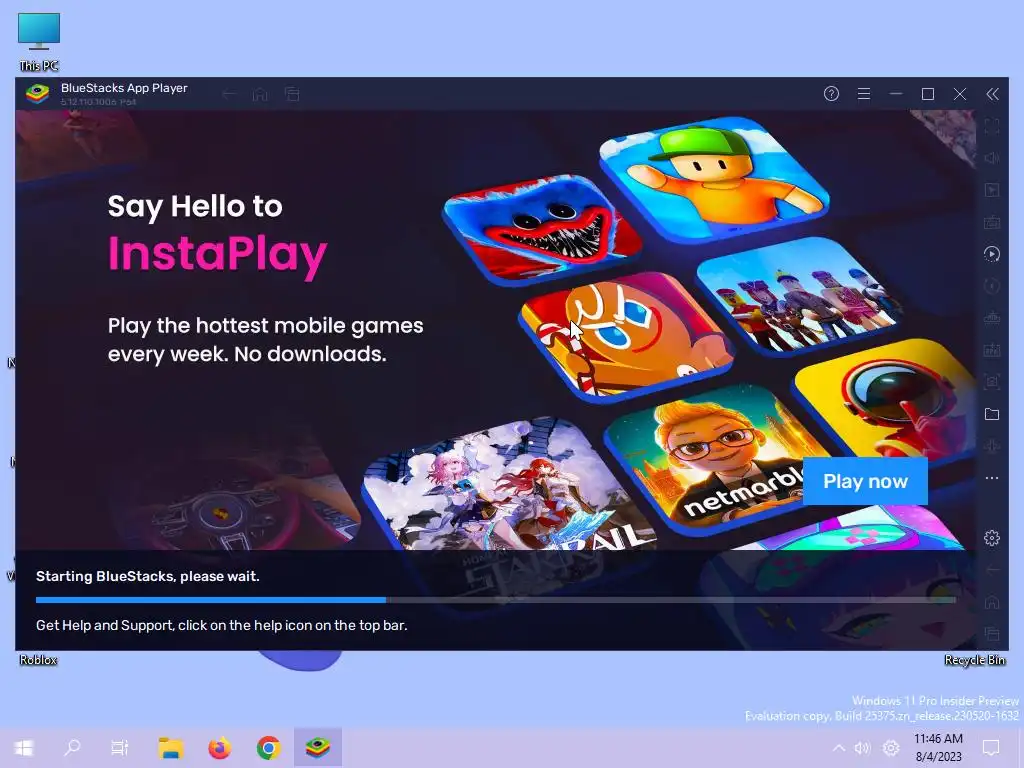
Task: Open the notification center icon
Action: [x=991, y=748]
